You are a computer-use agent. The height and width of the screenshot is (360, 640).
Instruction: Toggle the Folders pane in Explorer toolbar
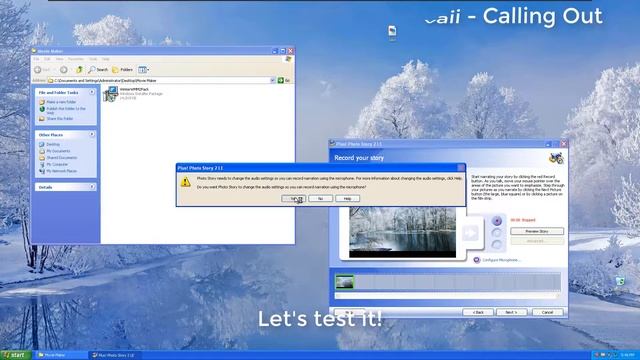pyautogui.click(x=122, y=70)
